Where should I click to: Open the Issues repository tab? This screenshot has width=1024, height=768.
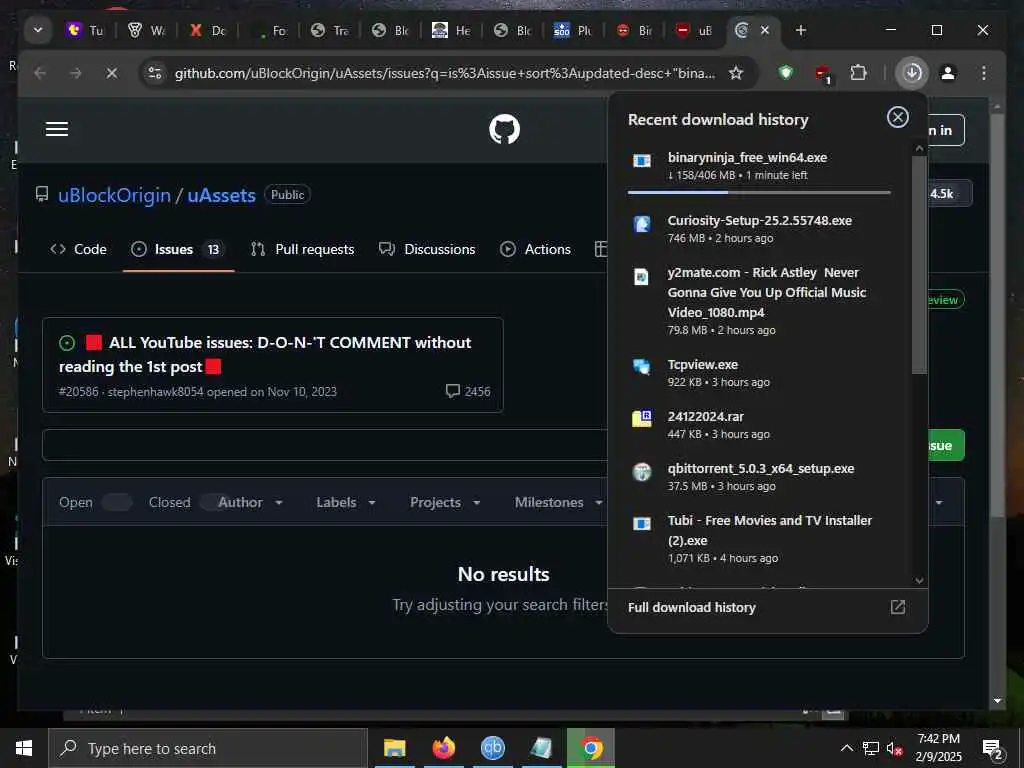pos(178,249)
